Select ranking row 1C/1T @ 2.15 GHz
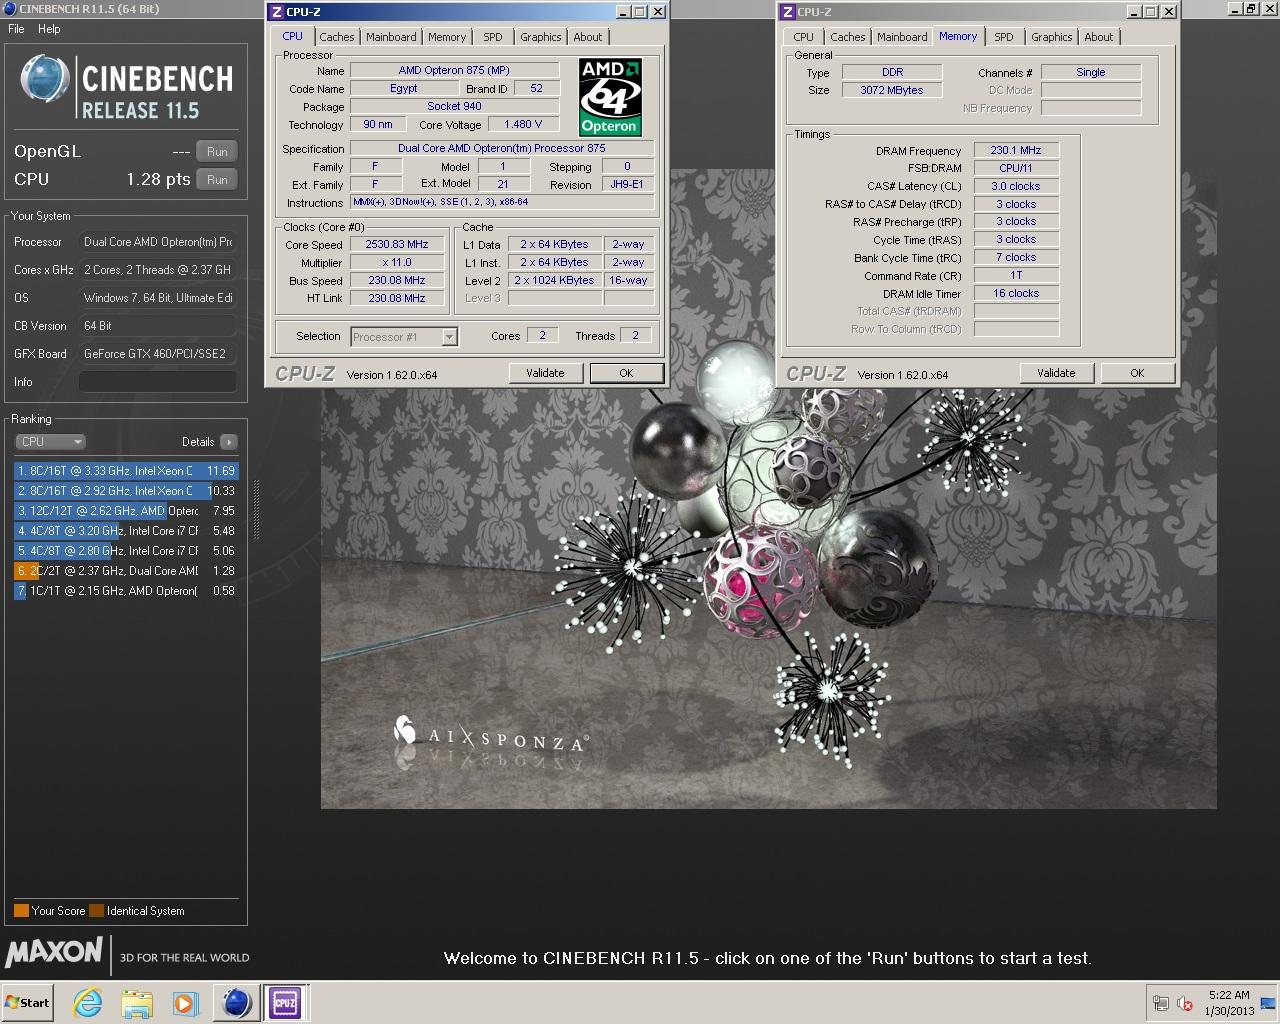Viewport: 1280px width, 1024px height. click(126, 591)
